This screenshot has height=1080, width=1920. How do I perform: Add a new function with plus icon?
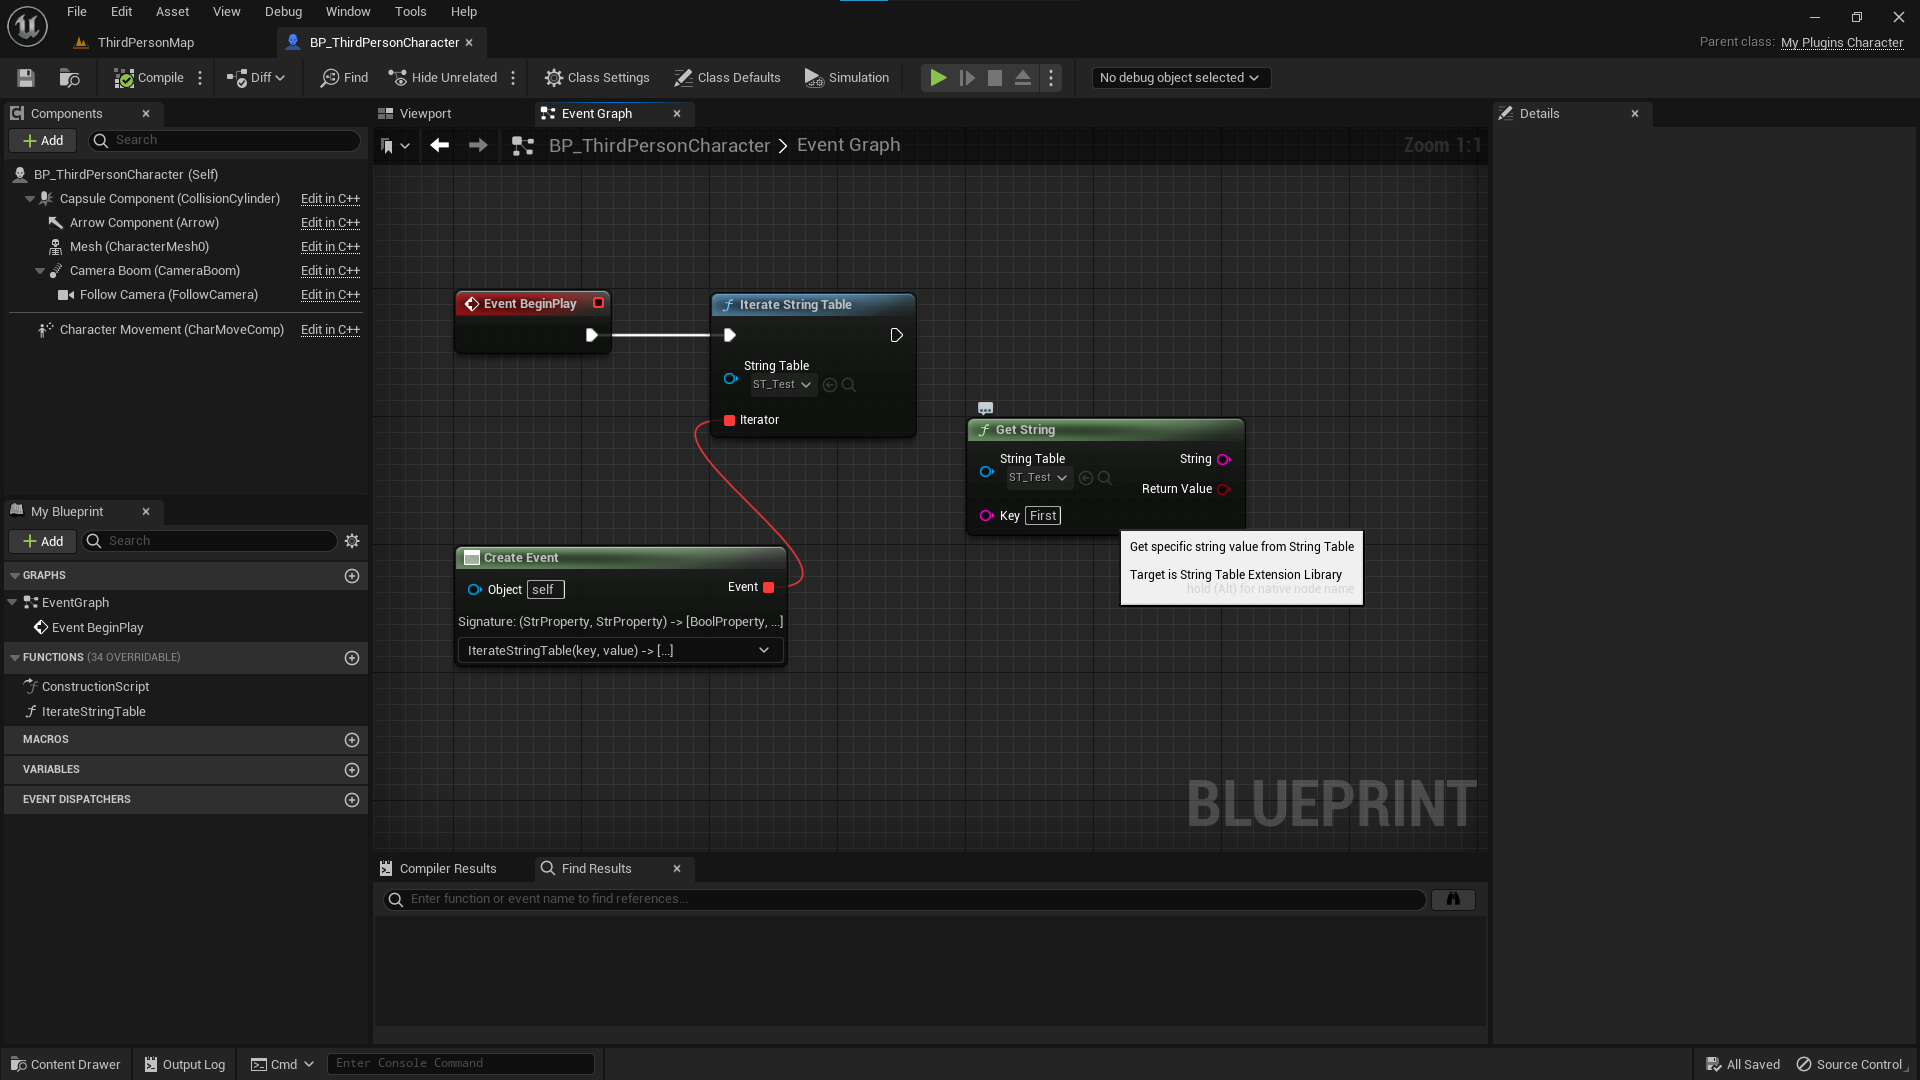point(352,658)
